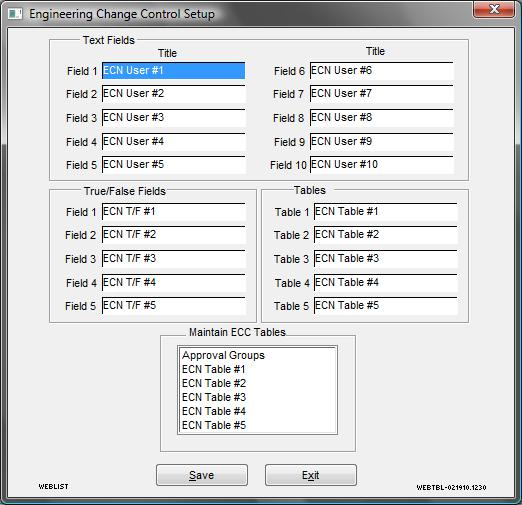Click the 'ECN User #6' title field

point(382,71)
